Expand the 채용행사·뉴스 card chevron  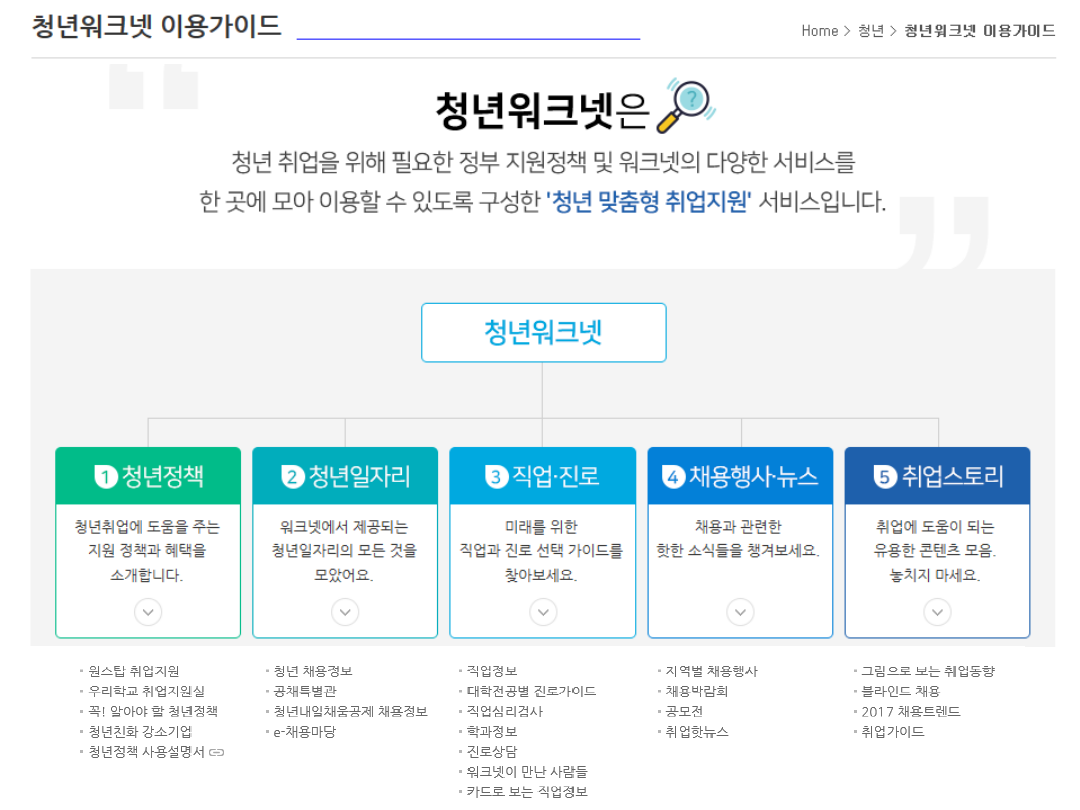(740, 611)
